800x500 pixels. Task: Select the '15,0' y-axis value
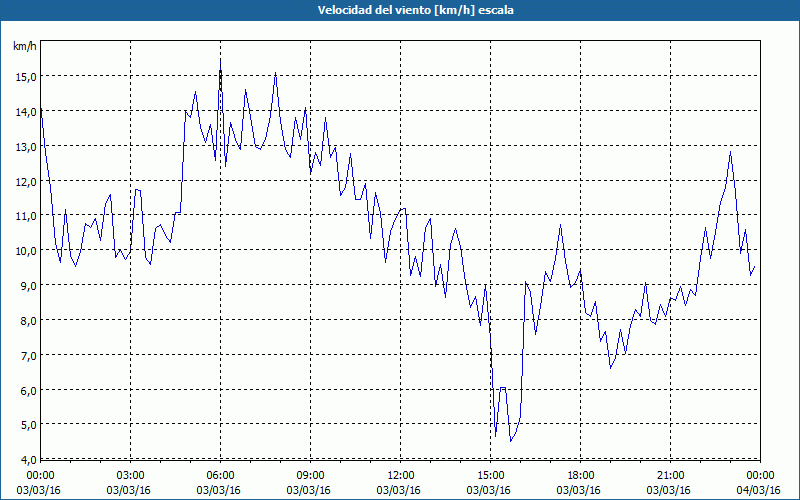tap(26, 78)
